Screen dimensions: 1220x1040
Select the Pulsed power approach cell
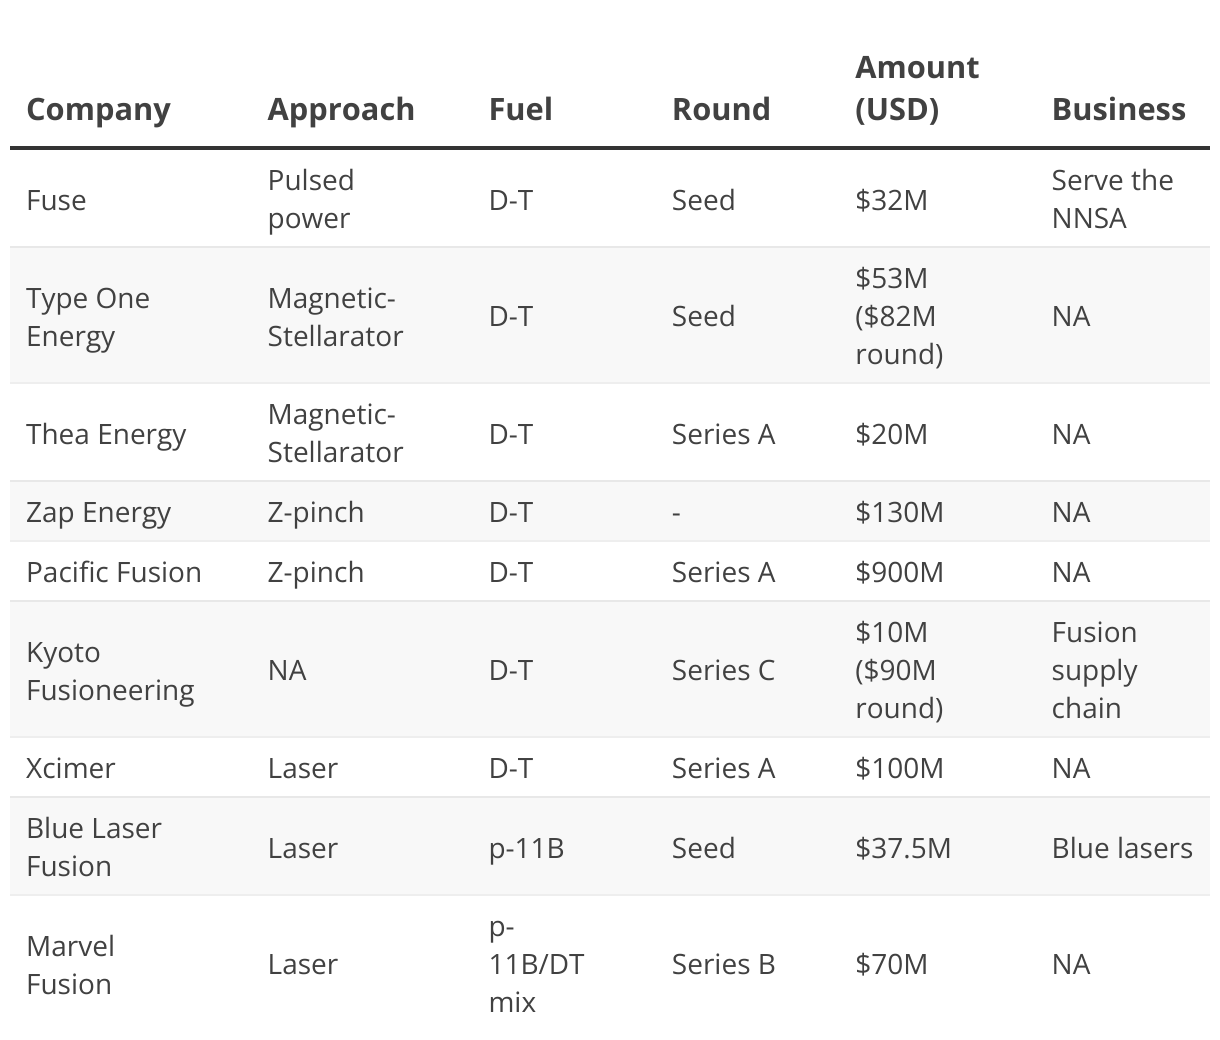(x=310, y=199)
